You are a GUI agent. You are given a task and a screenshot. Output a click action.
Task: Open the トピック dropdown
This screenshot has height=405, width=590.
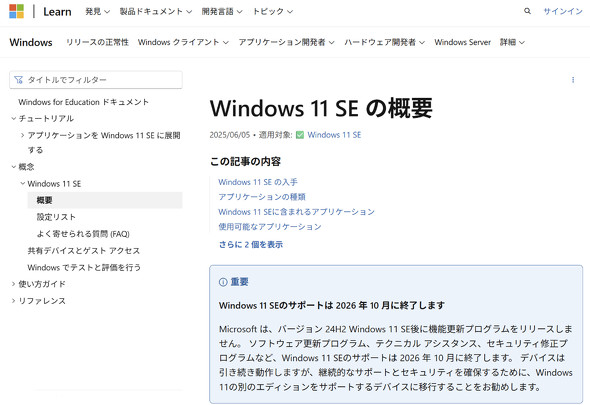[273, 12]
